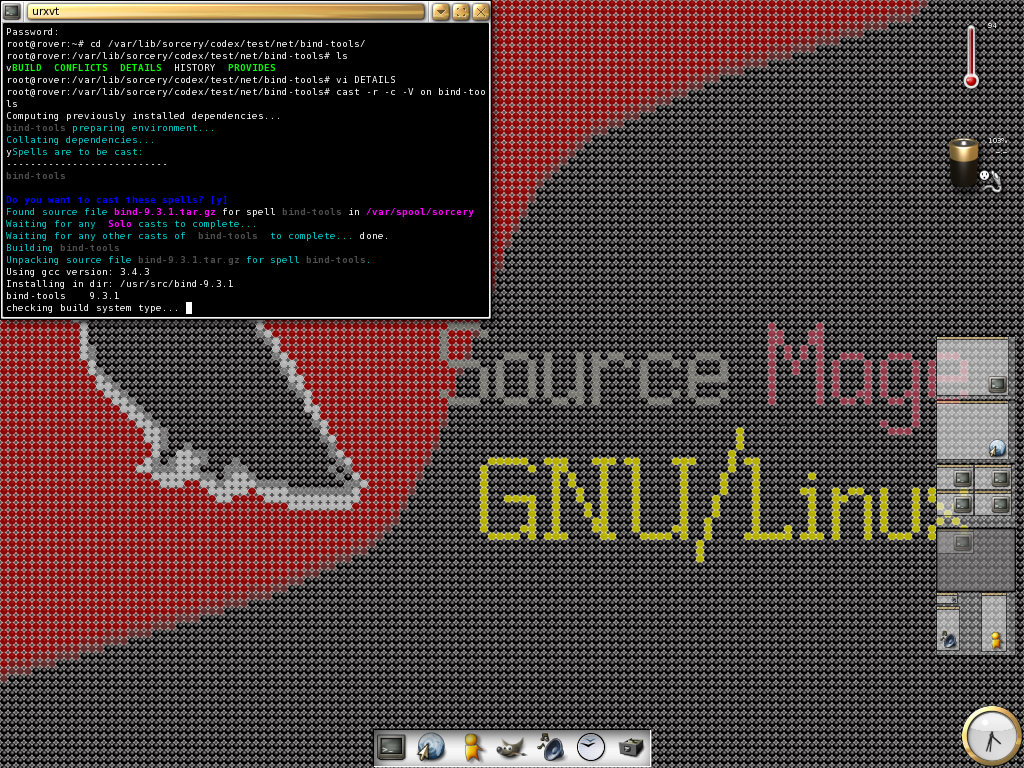This screenshot has width=1024, height=768.
Task: Click the red thermometer temperature widget
Action: pos(971,57)
